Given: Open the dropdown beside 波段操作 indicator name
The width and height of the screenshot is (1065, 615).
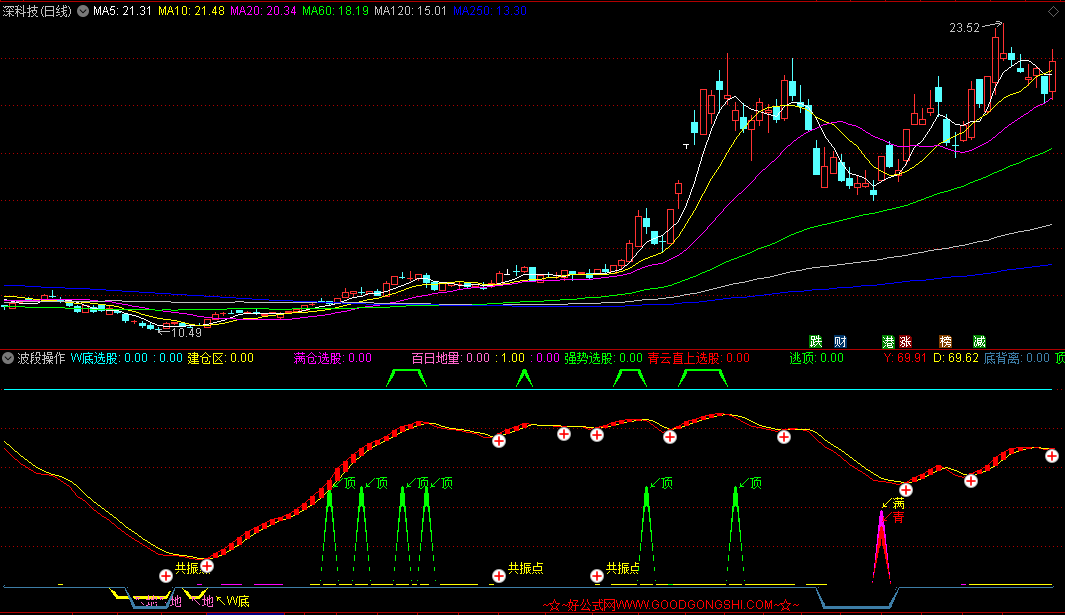Looking at the screenshot, I should [x=8, y=358].
